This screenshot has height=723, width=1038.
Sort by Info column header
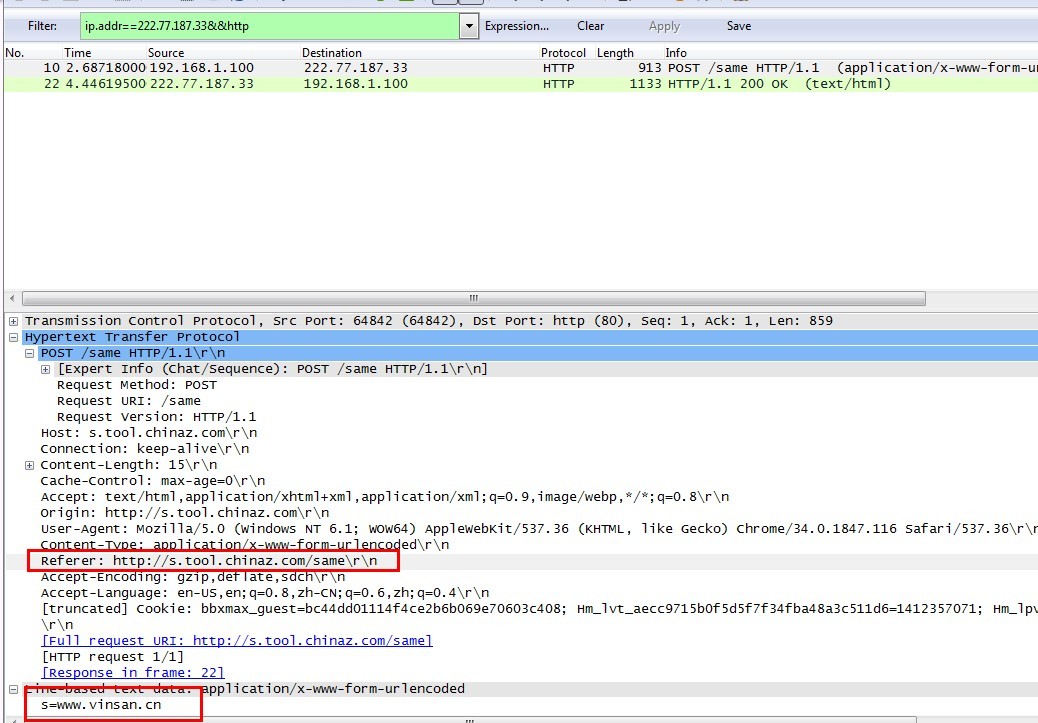pyautogui.click(x=676, y=53)
